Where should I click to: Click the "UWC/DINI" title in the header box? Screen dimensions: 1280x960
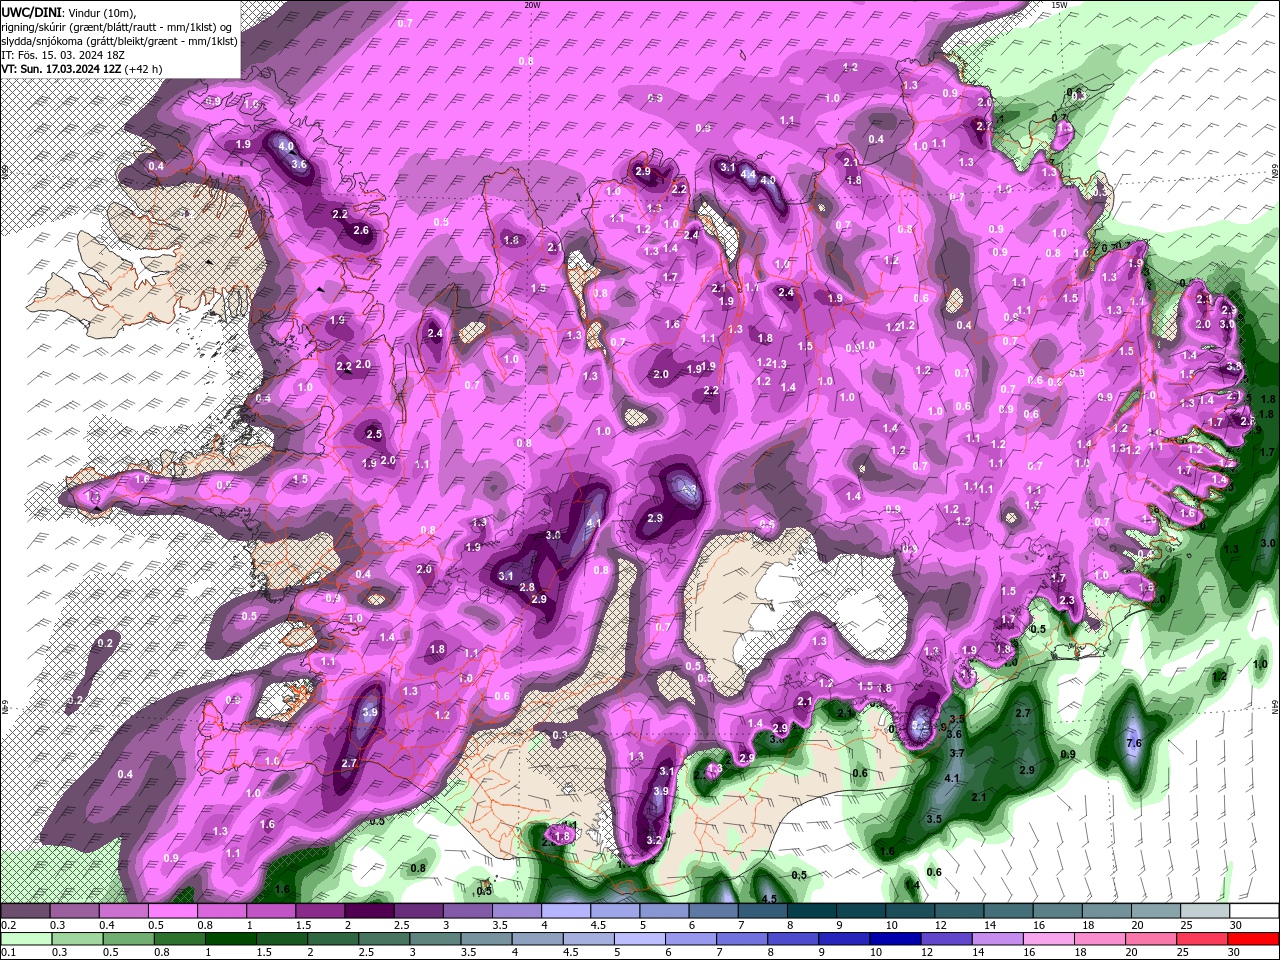[31, 11]
